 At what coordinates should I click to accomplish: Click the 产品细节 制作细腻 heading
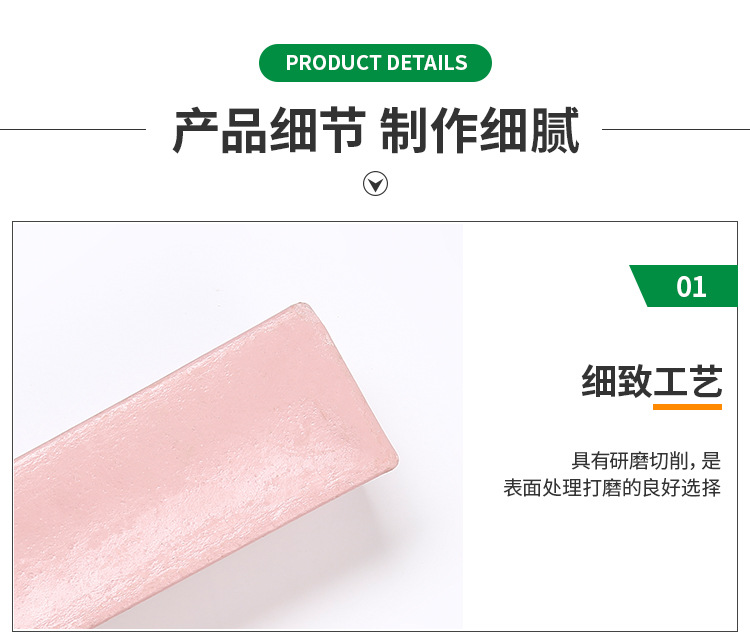tap(376, 130)
